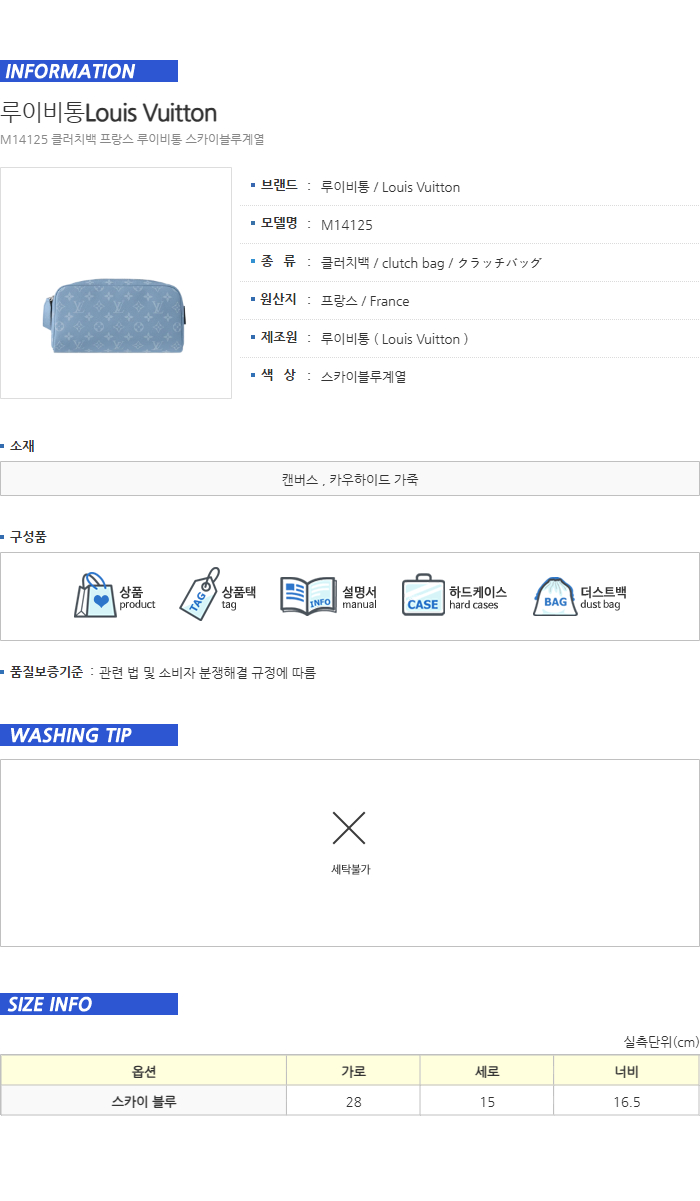Image resolution: width=700 pixels, height=1201 pixels.
Task: Click the INFORMATION section header
Action: pos(89,71)
